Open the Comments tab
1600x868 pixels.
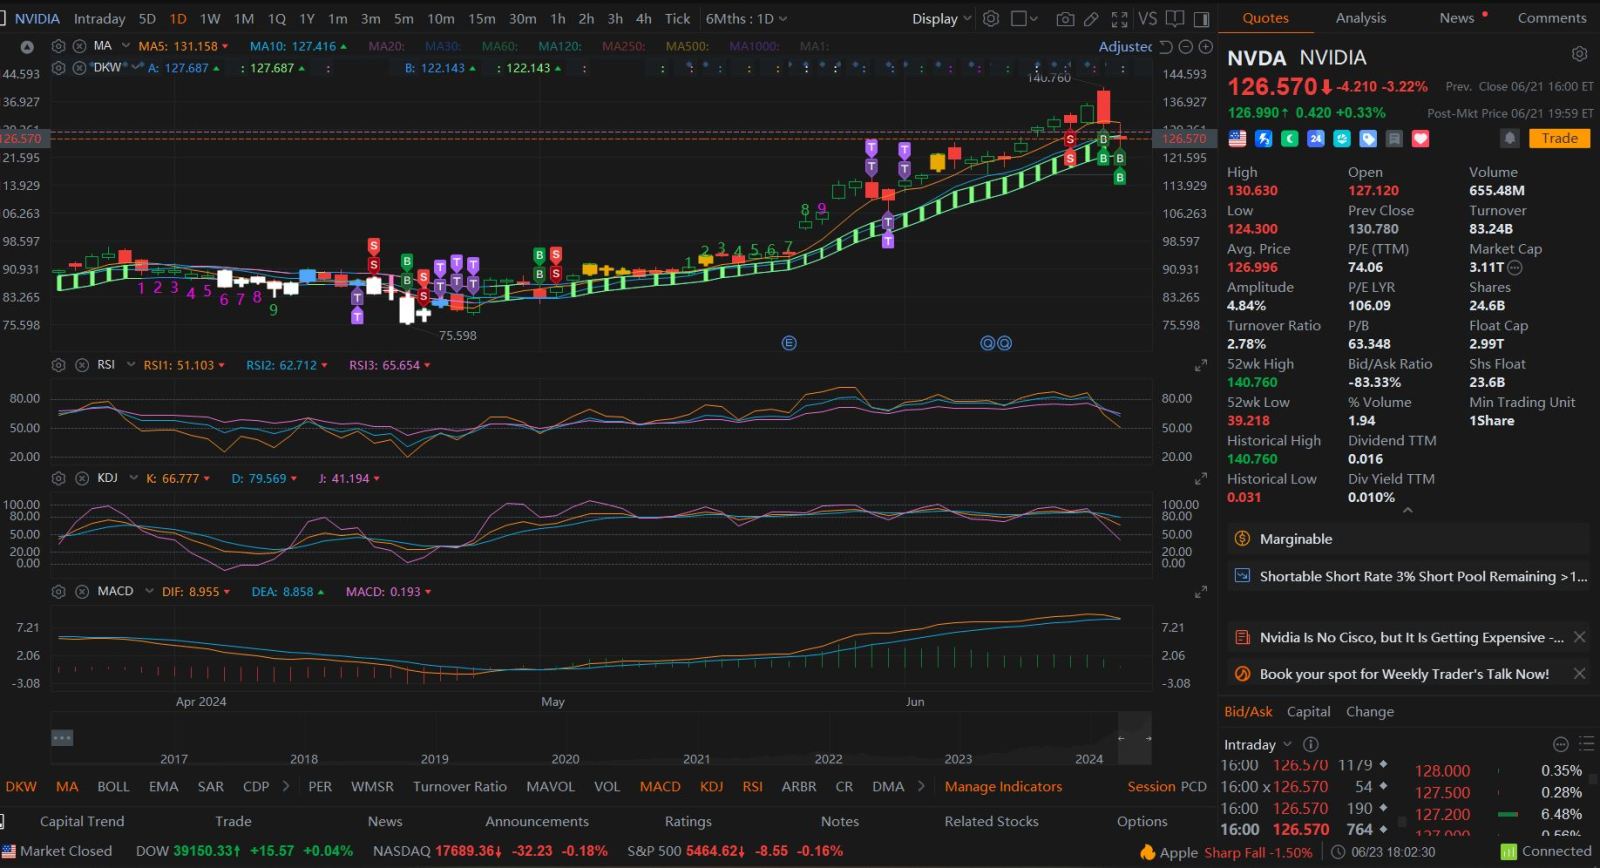pyautogui.click(x=1552, y=18)
